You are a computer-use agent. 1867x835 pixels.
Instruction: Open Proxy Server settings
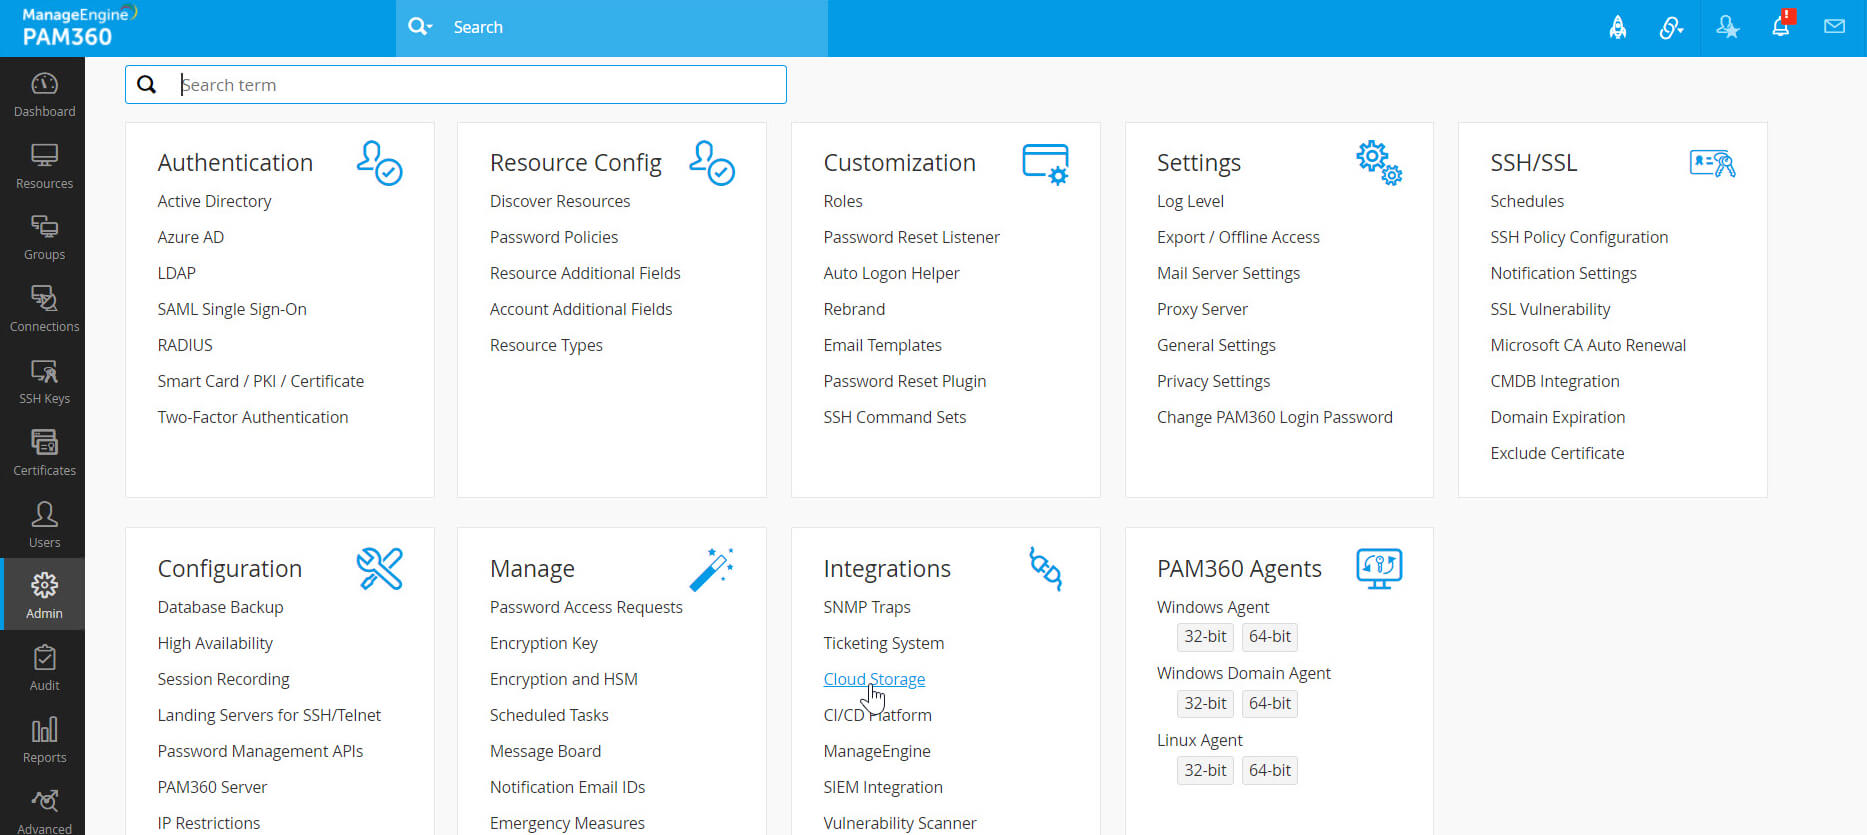pos(1202,309)
